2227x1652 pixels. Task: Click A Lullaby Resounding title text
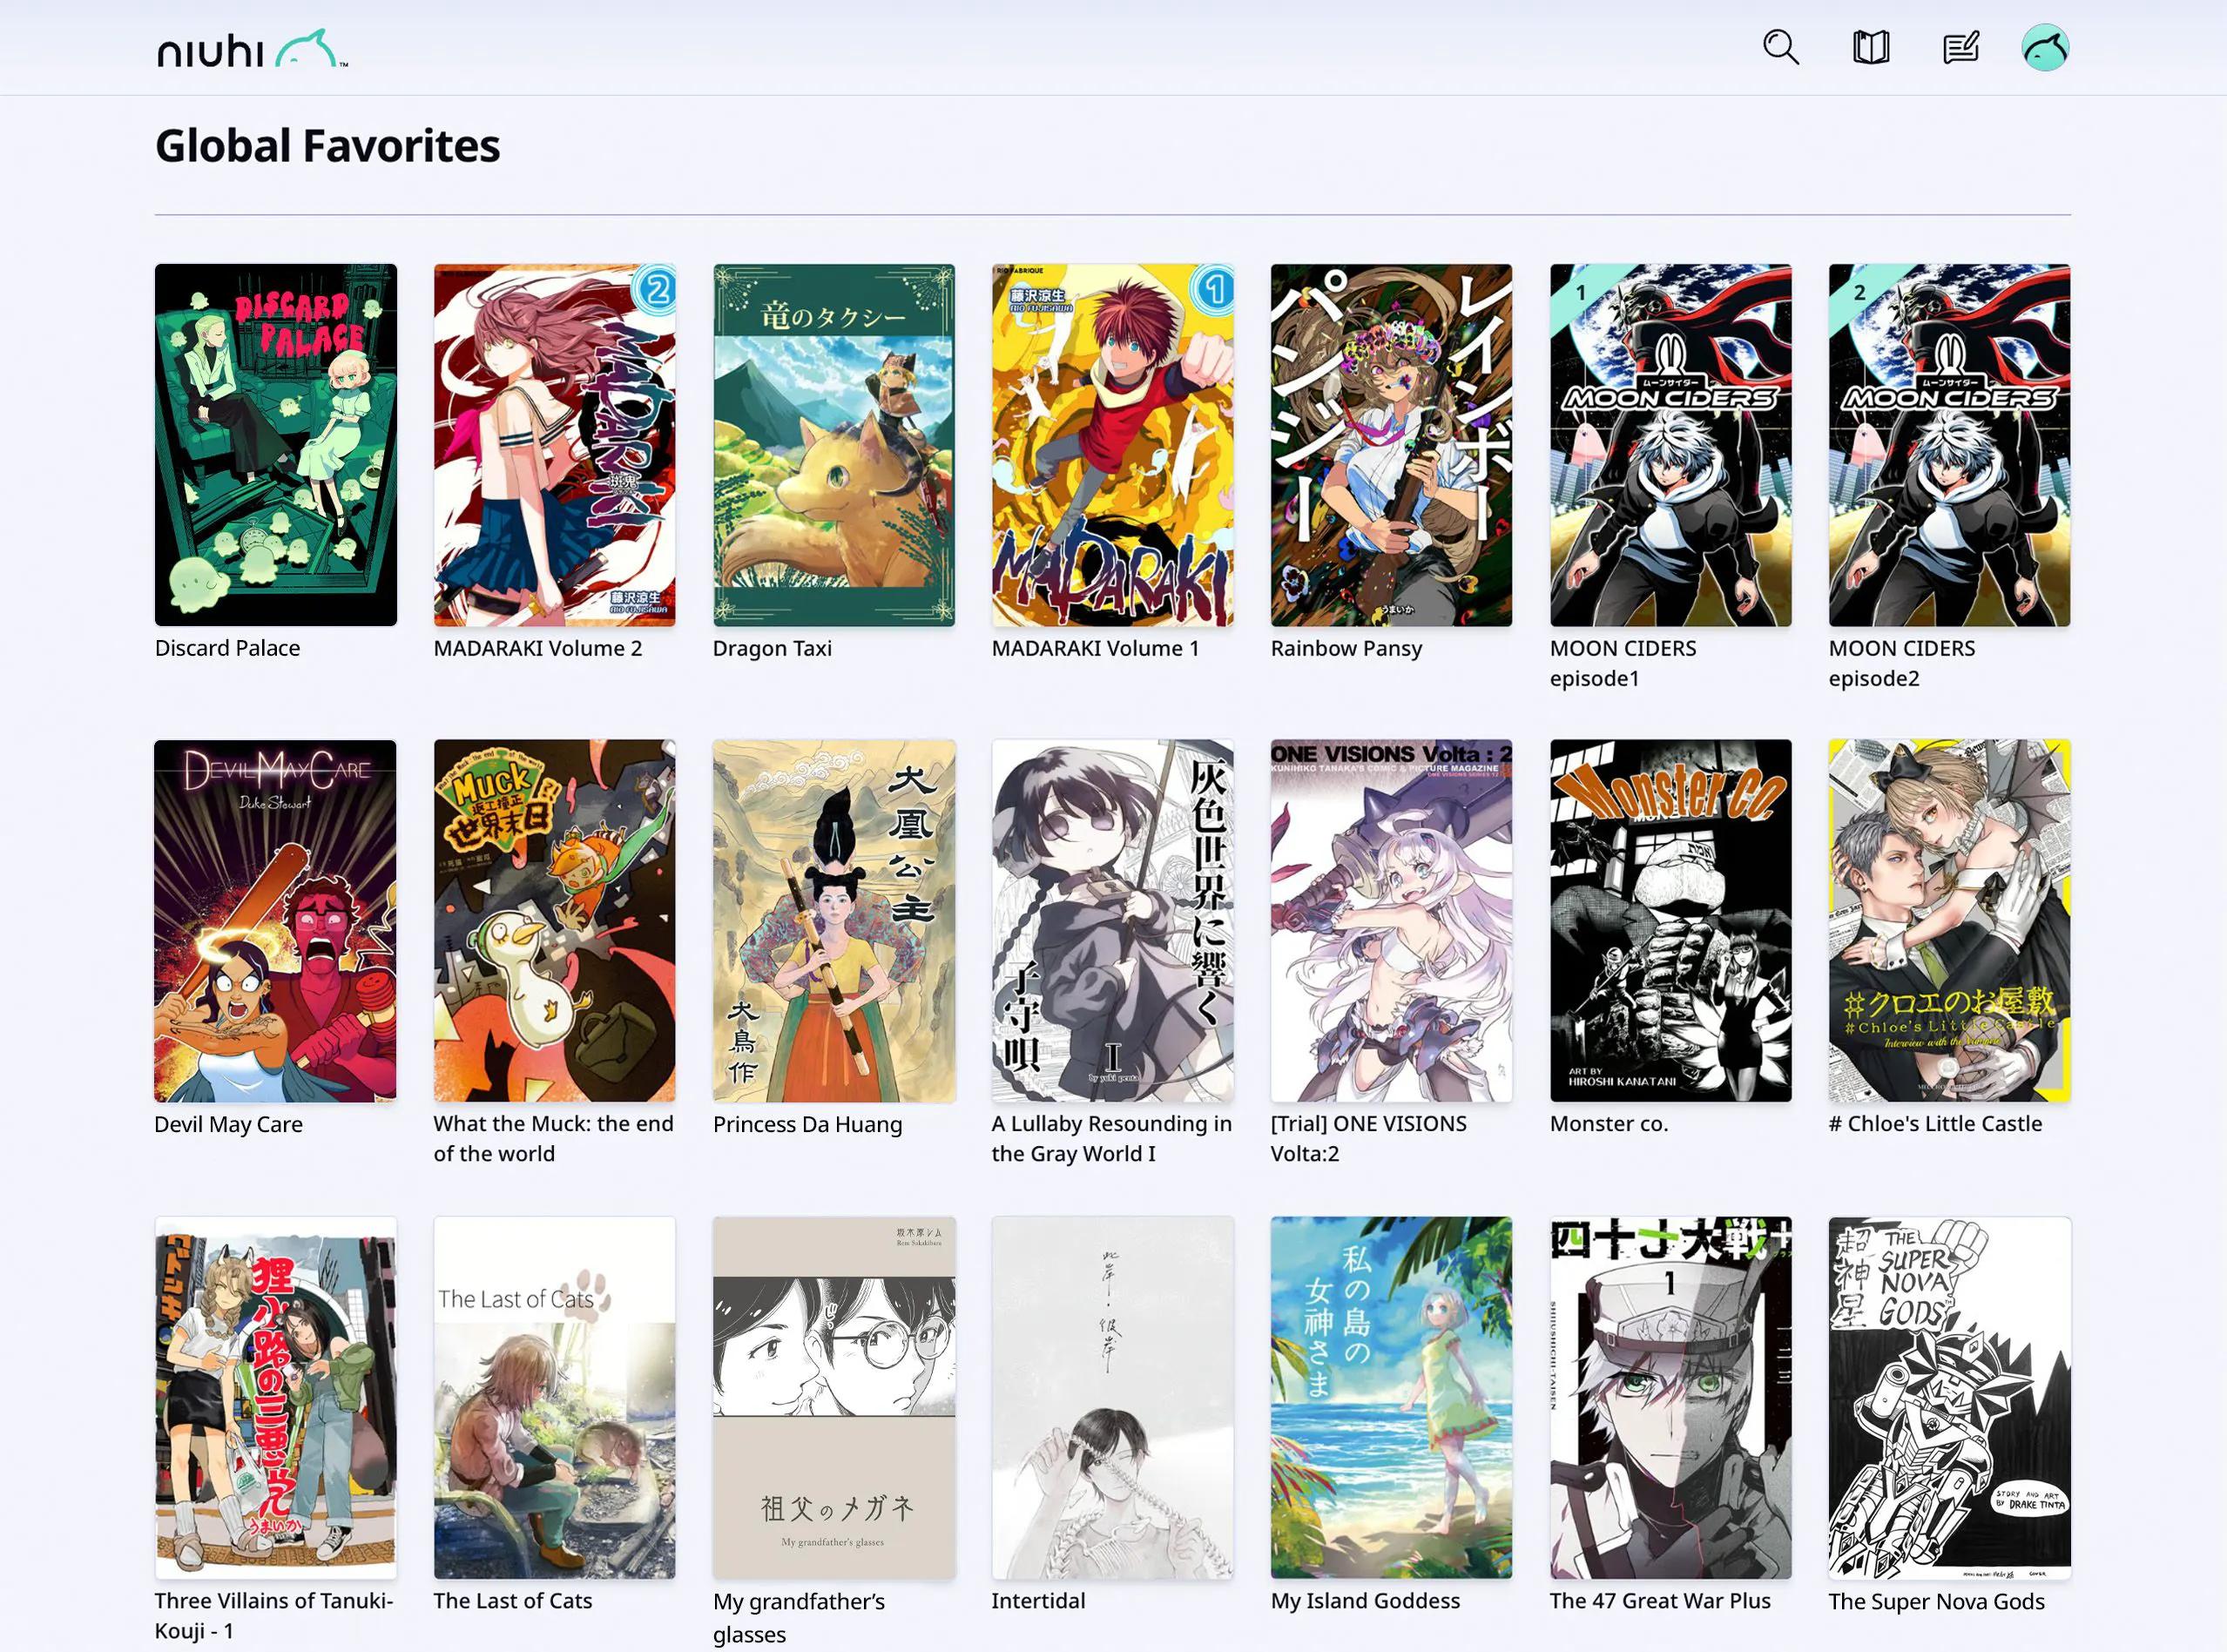[1112, 1139]
